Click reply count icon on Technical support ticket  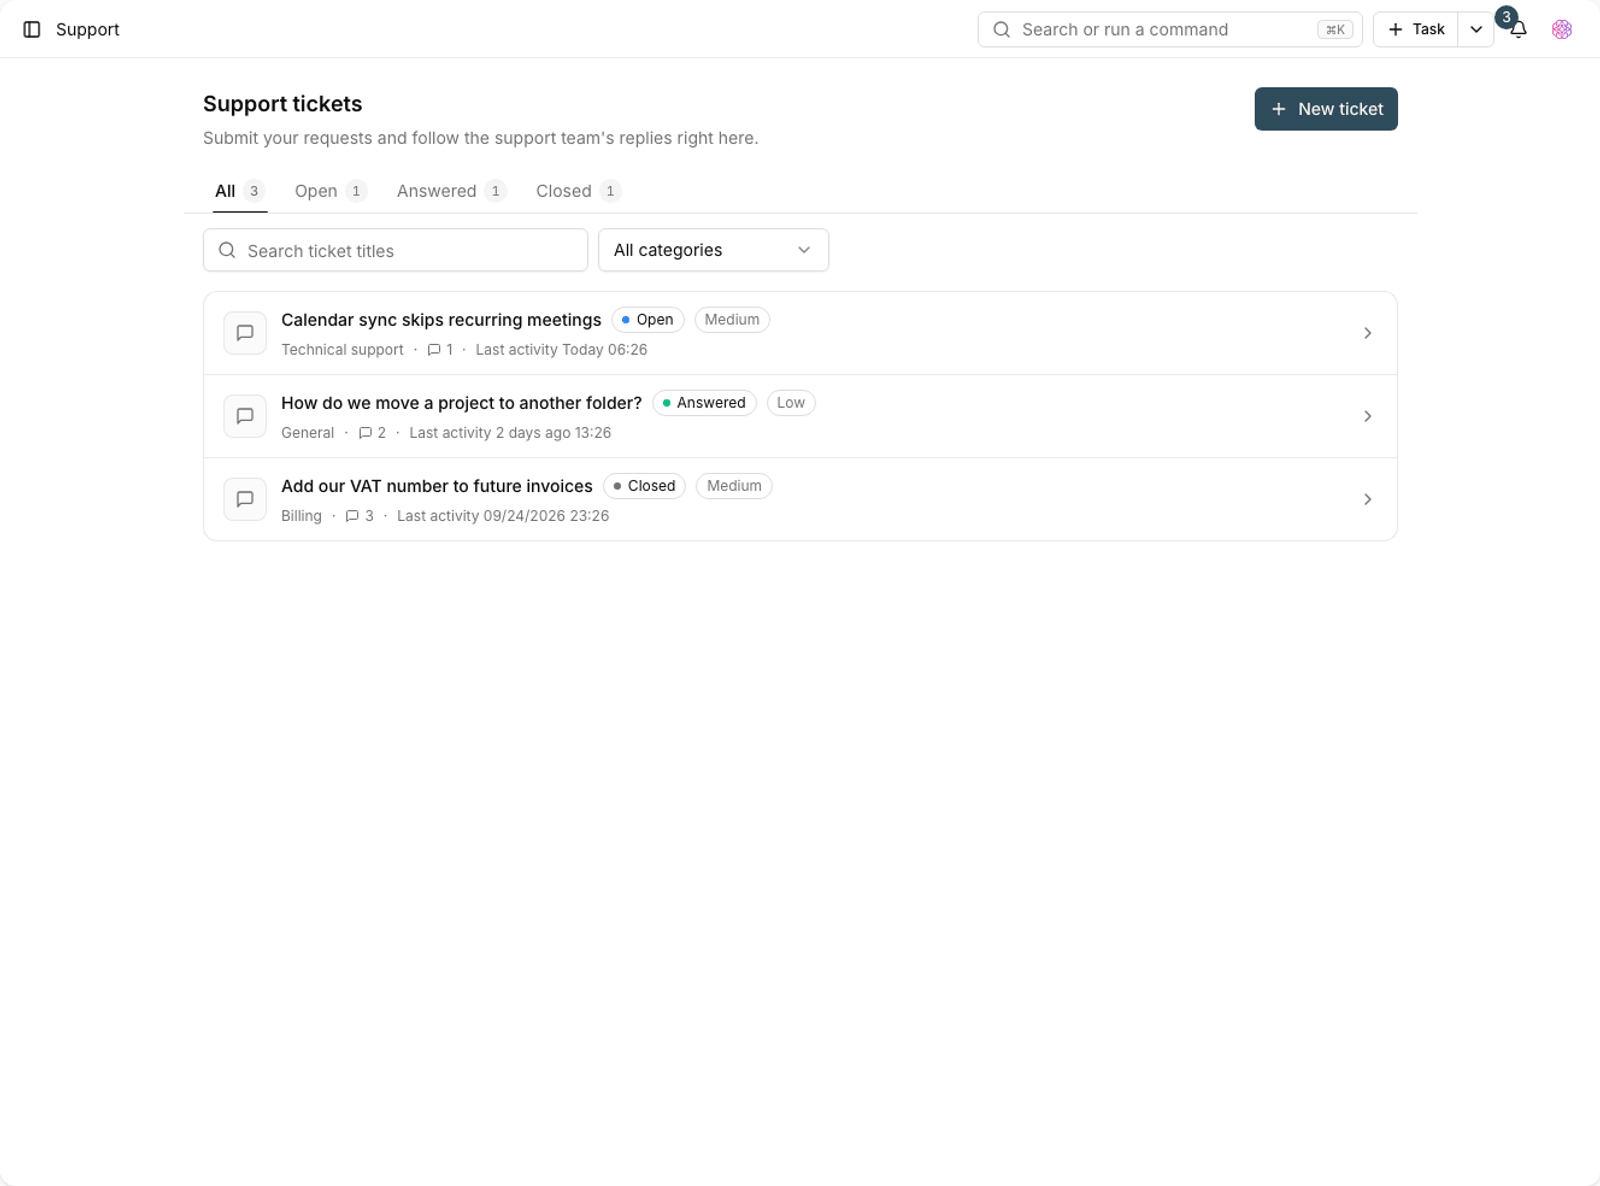434,350
